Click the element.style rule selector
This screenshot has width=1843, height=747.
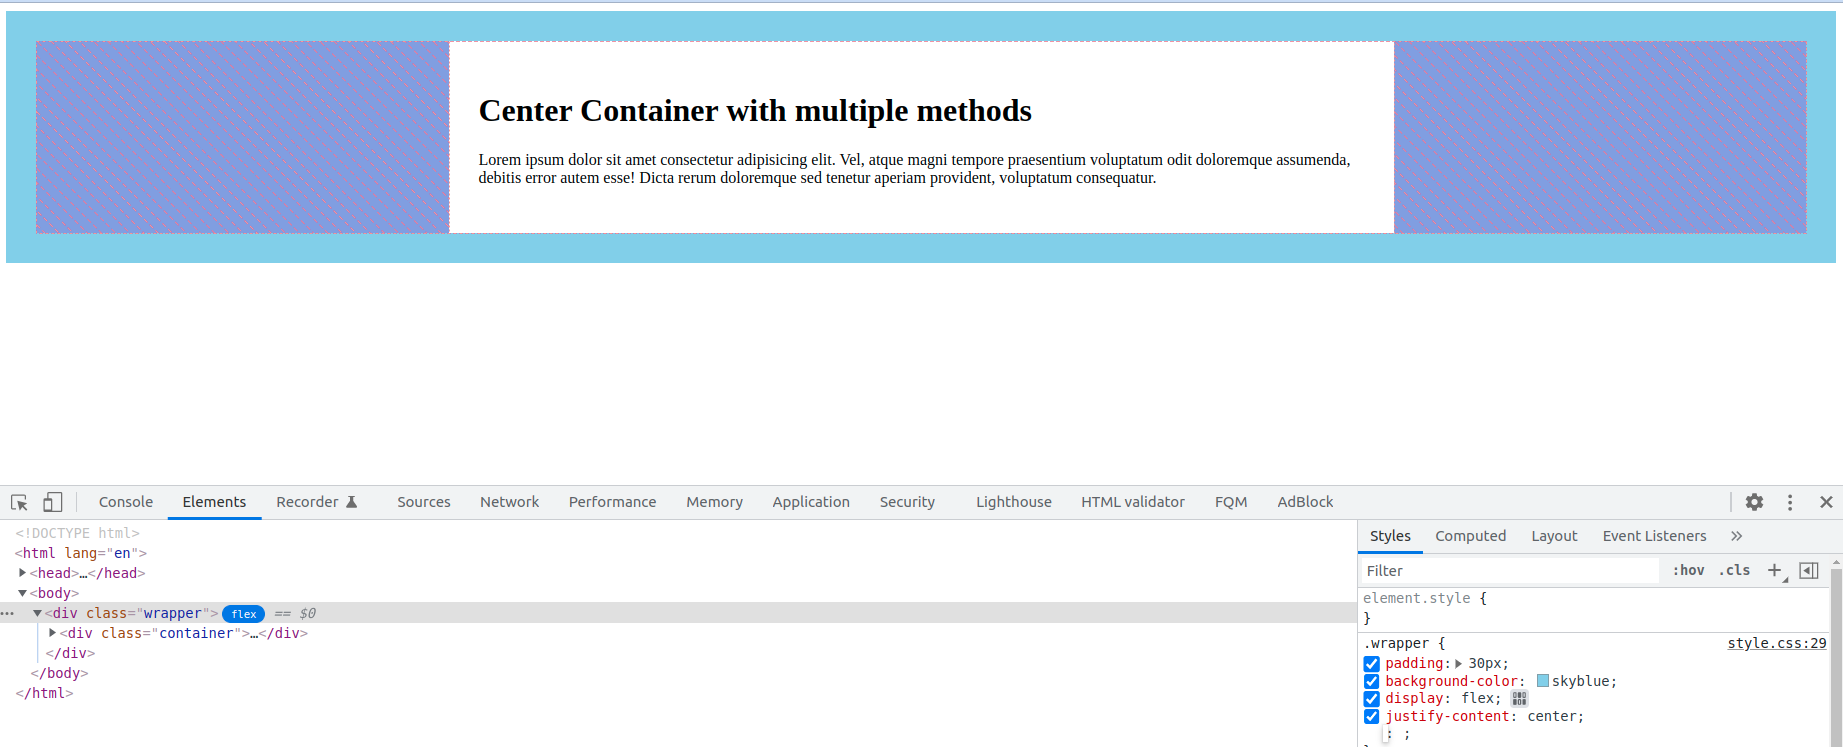(1416, 598)
